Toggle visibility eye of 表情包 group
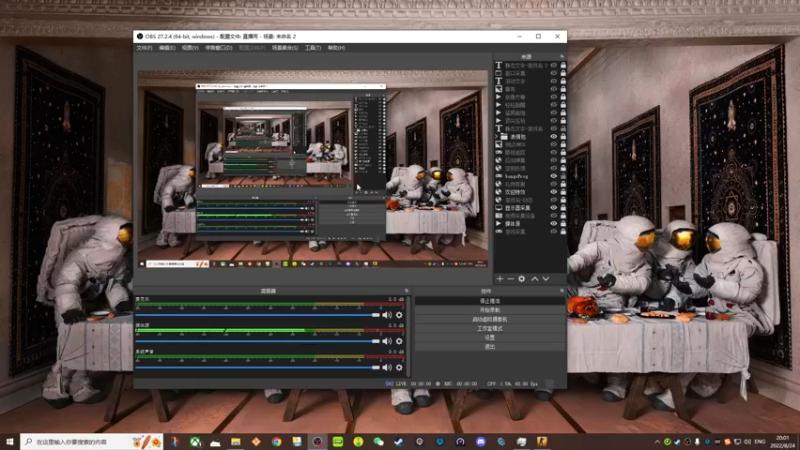800x450 pixels. pyautogui.click(x=554, y=137)
